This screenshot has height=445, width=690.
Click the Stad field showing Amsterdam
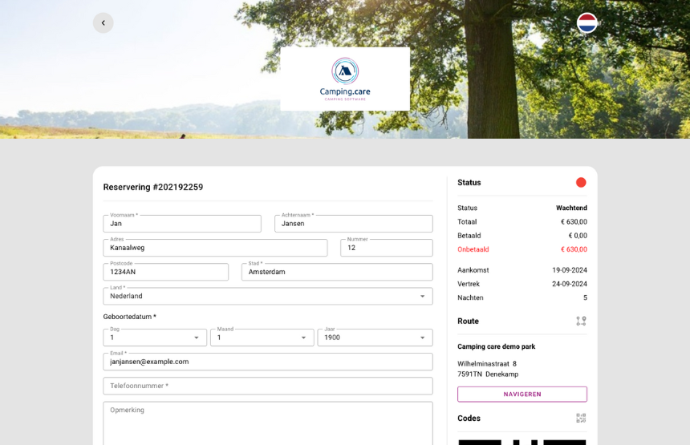pyautogui.click(x=337, y=272)
